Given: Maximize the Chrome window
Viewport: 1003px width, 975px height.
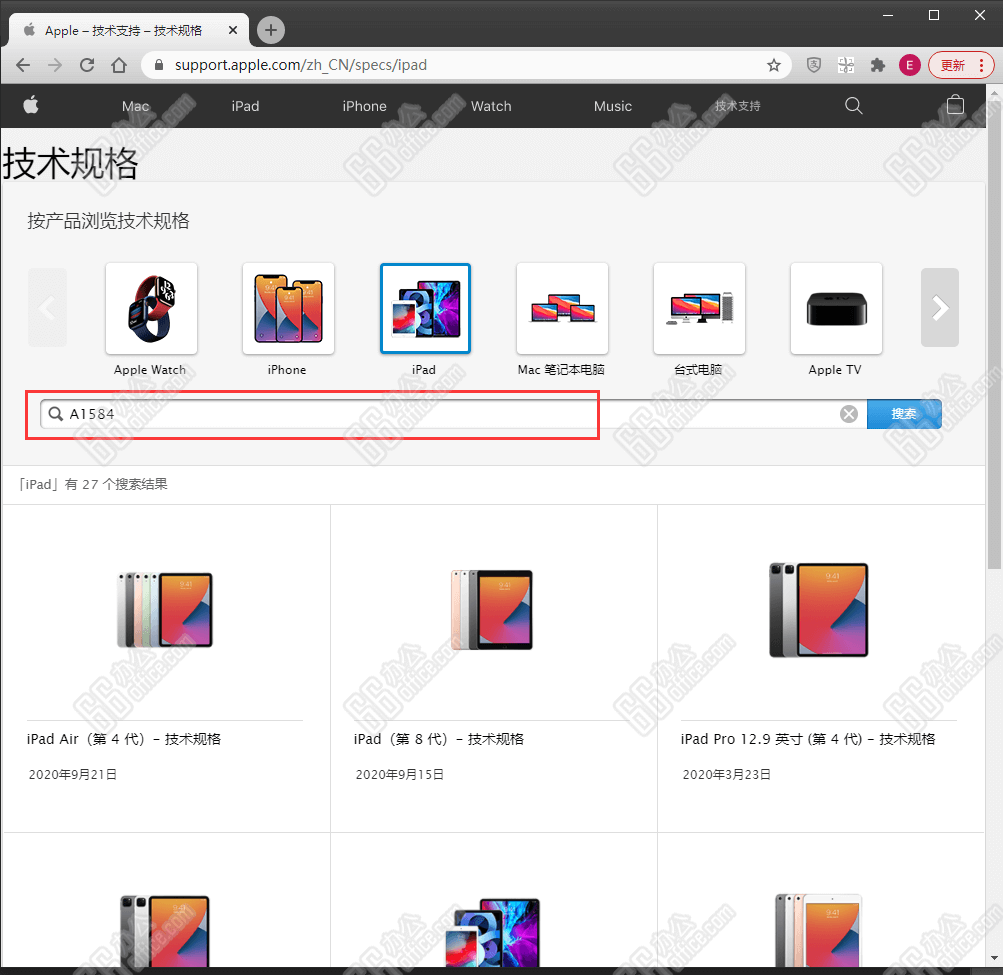Looking at the screenshot, I should click(x=934, y=15).
